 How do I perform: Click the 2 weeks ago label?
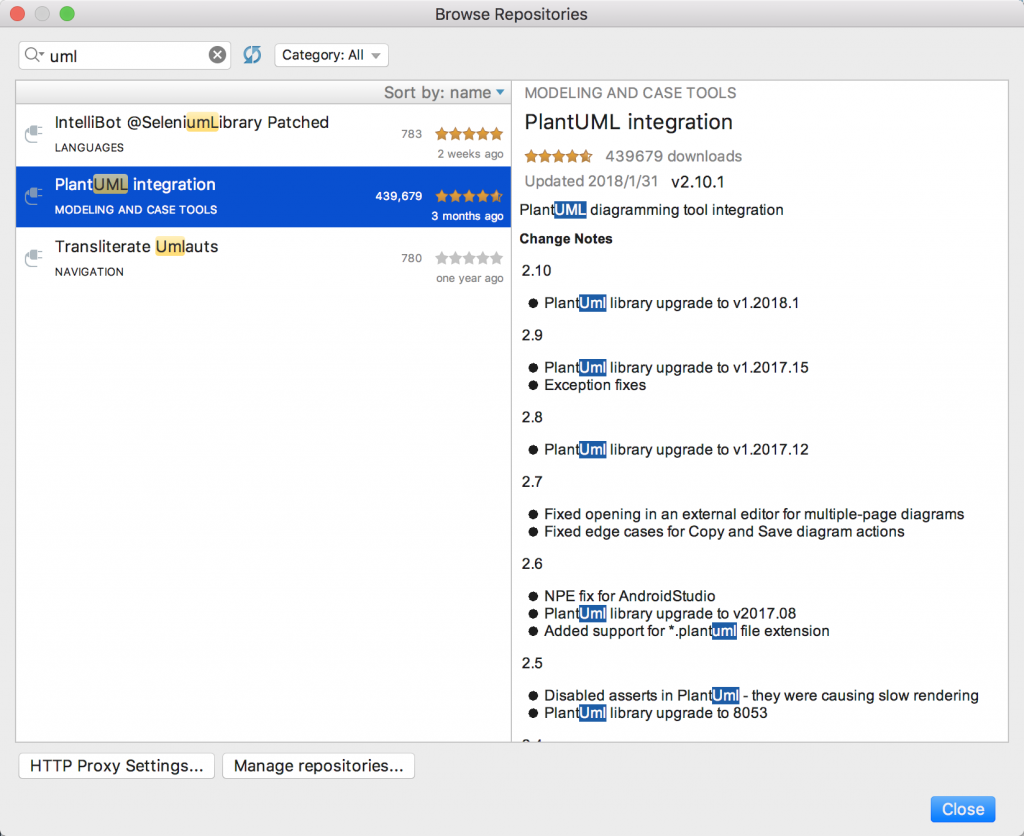coord(470,154)
